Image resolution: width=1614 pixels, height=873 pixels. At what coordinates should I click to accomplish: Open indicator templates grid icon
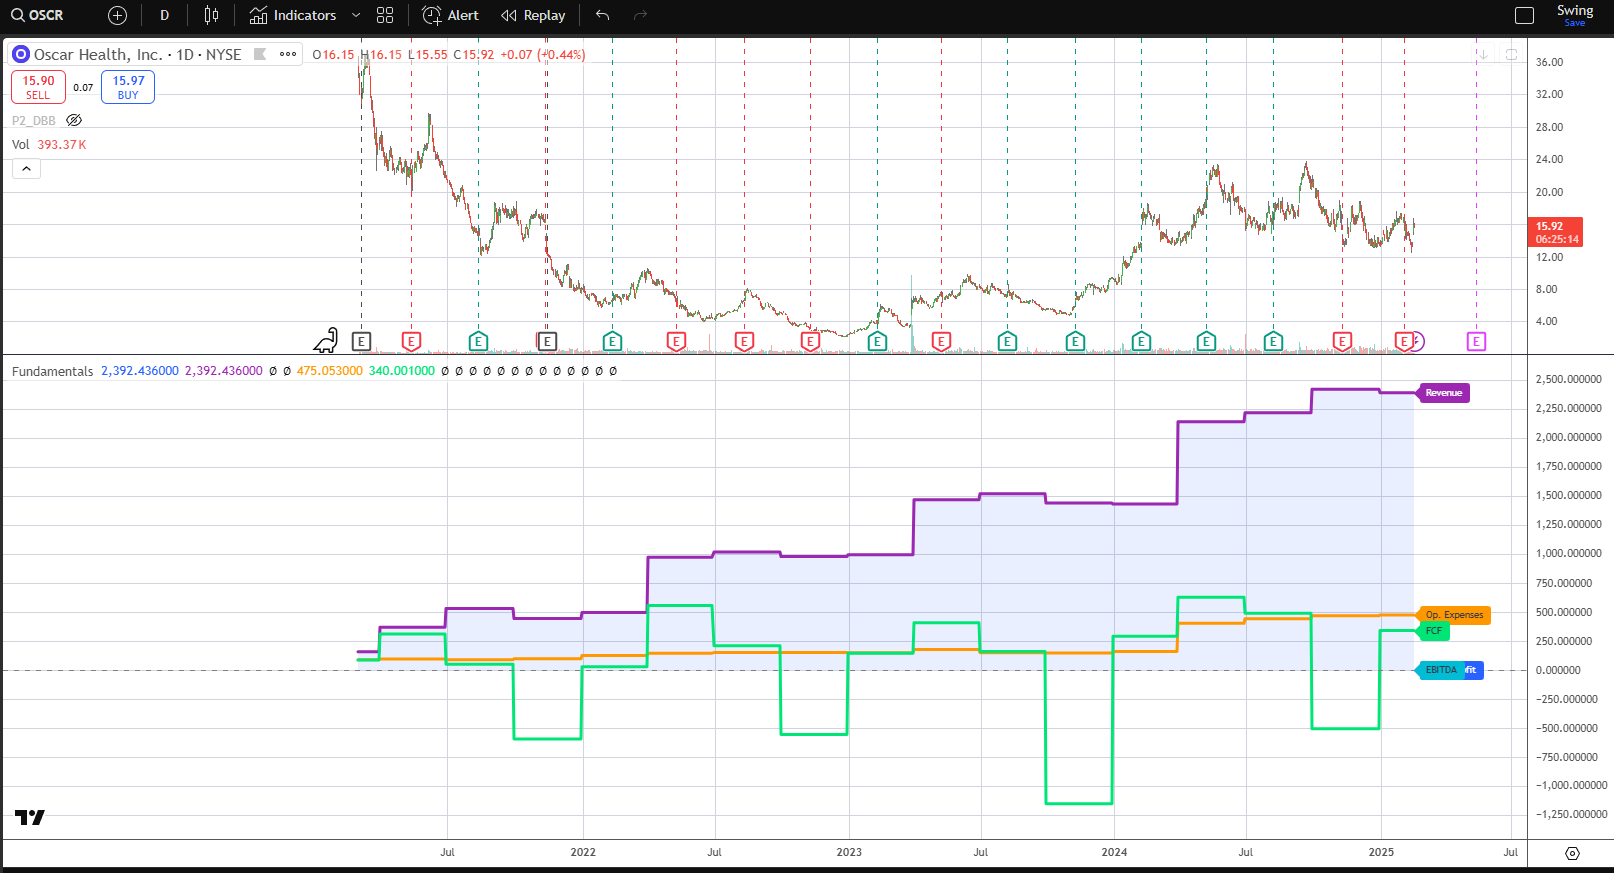tap(385, 15)
